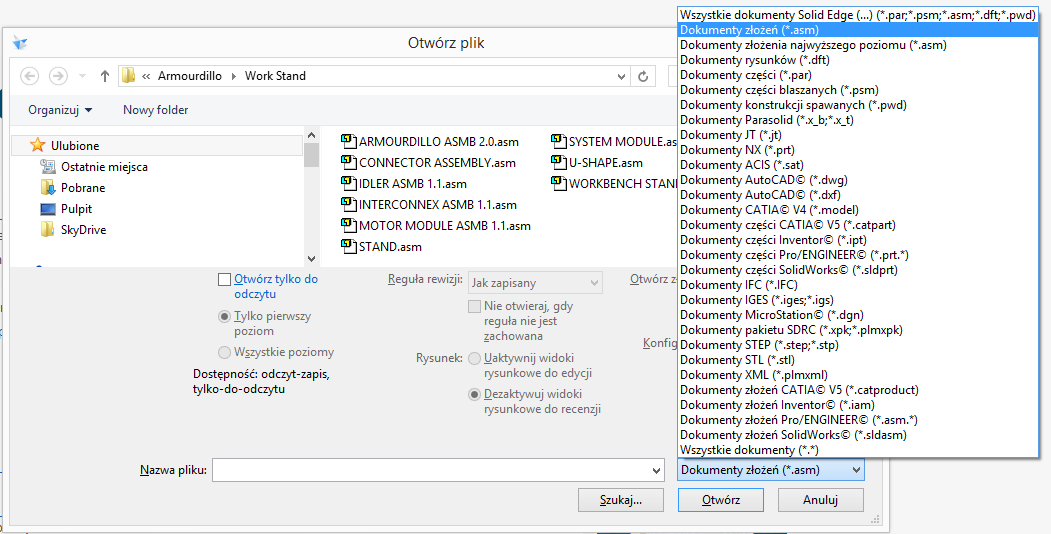Select SYSTEM MODULE assembly file icon

[x=558, y=141]
